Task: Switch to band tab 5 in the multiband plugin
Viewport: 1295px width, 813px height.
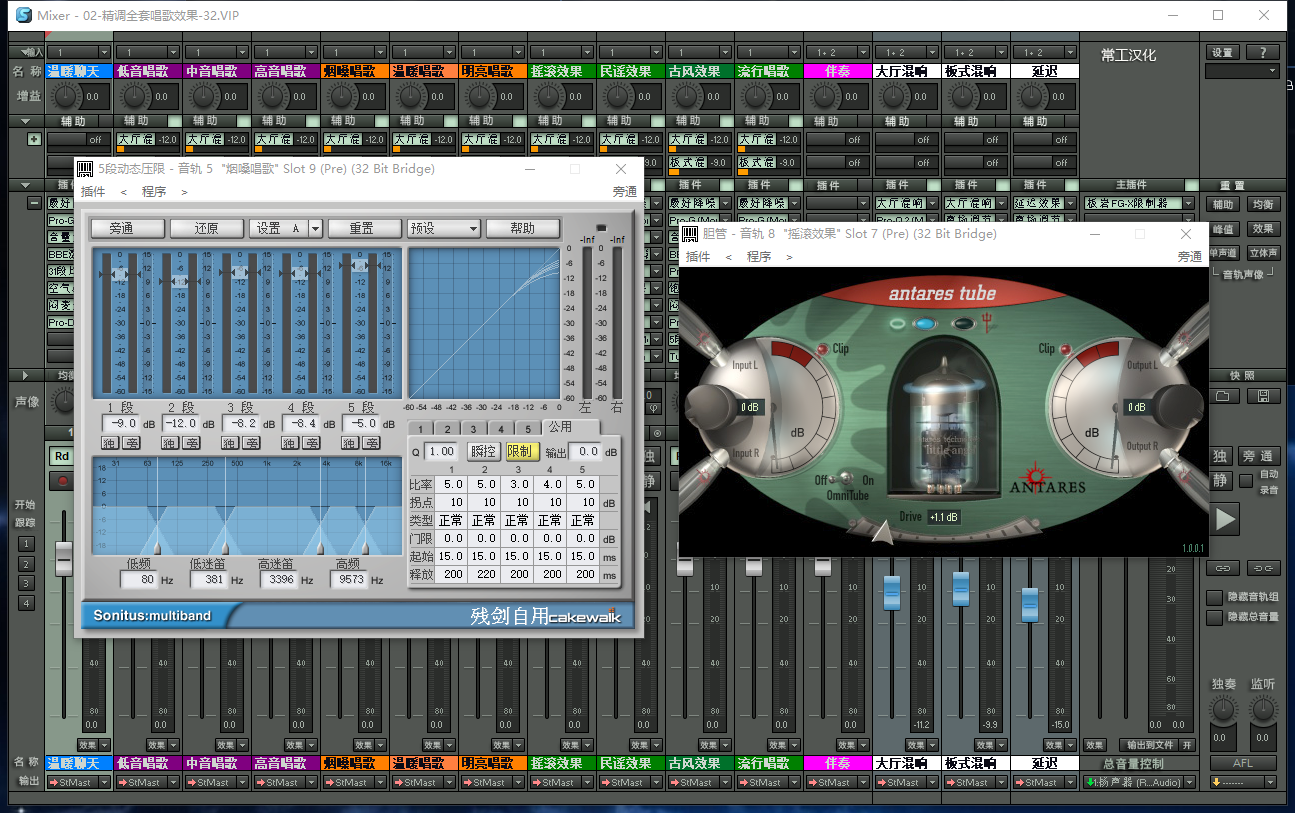Action: point(529,429)
